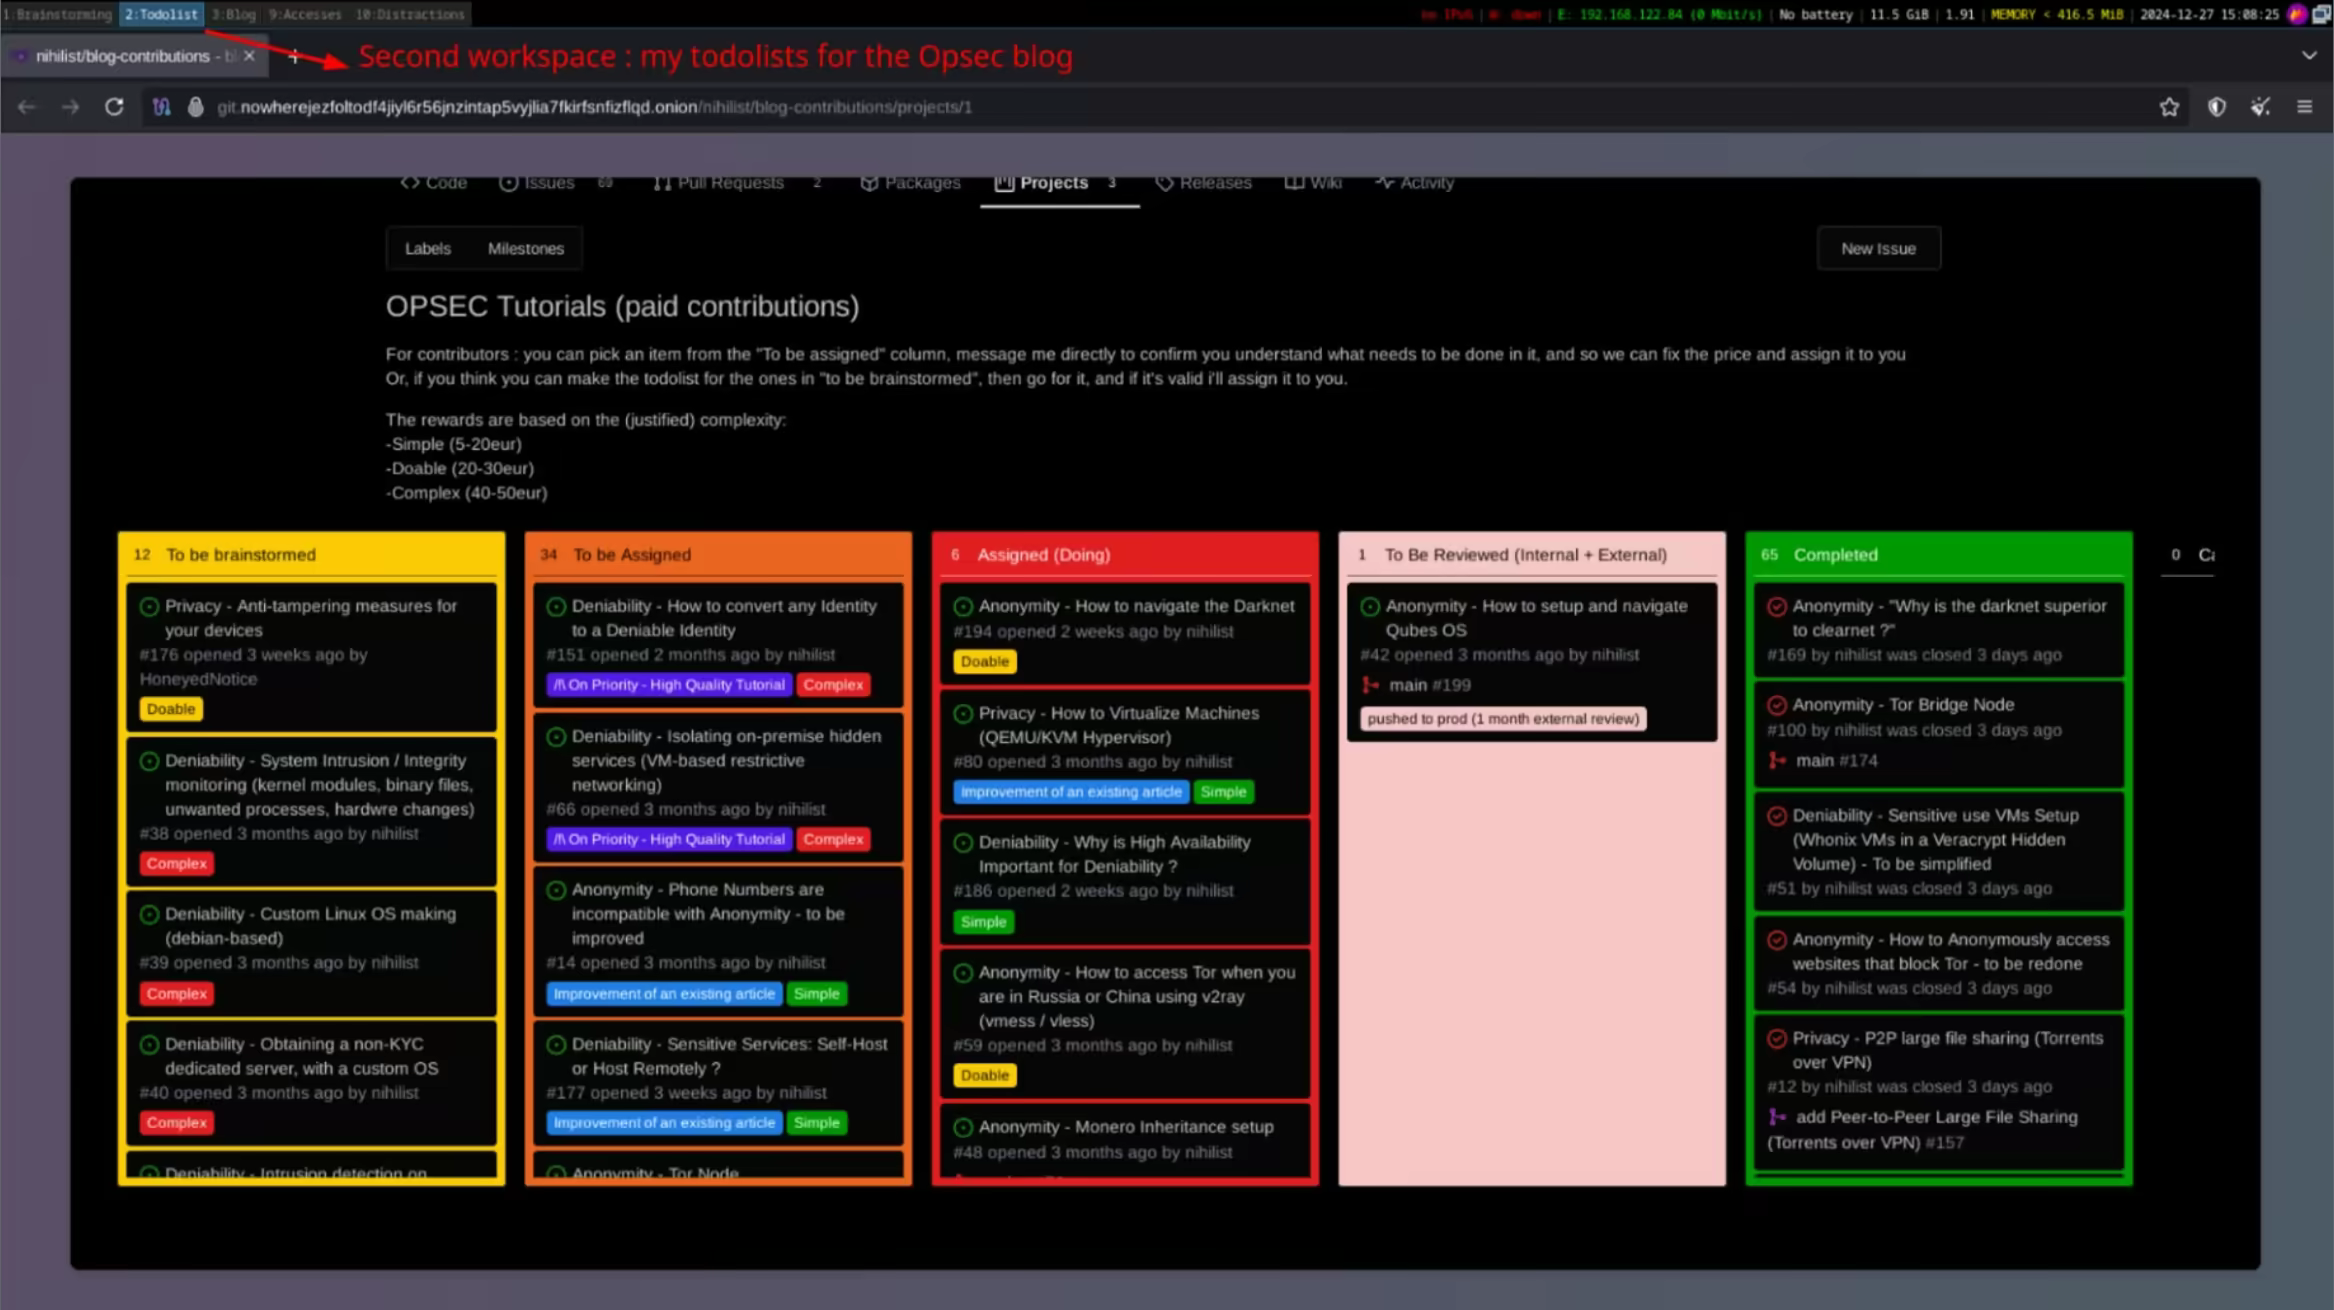Reload the page with the refresh icon
The width and height of the screenshot is (2334, 1310).
tap(114, 107)
